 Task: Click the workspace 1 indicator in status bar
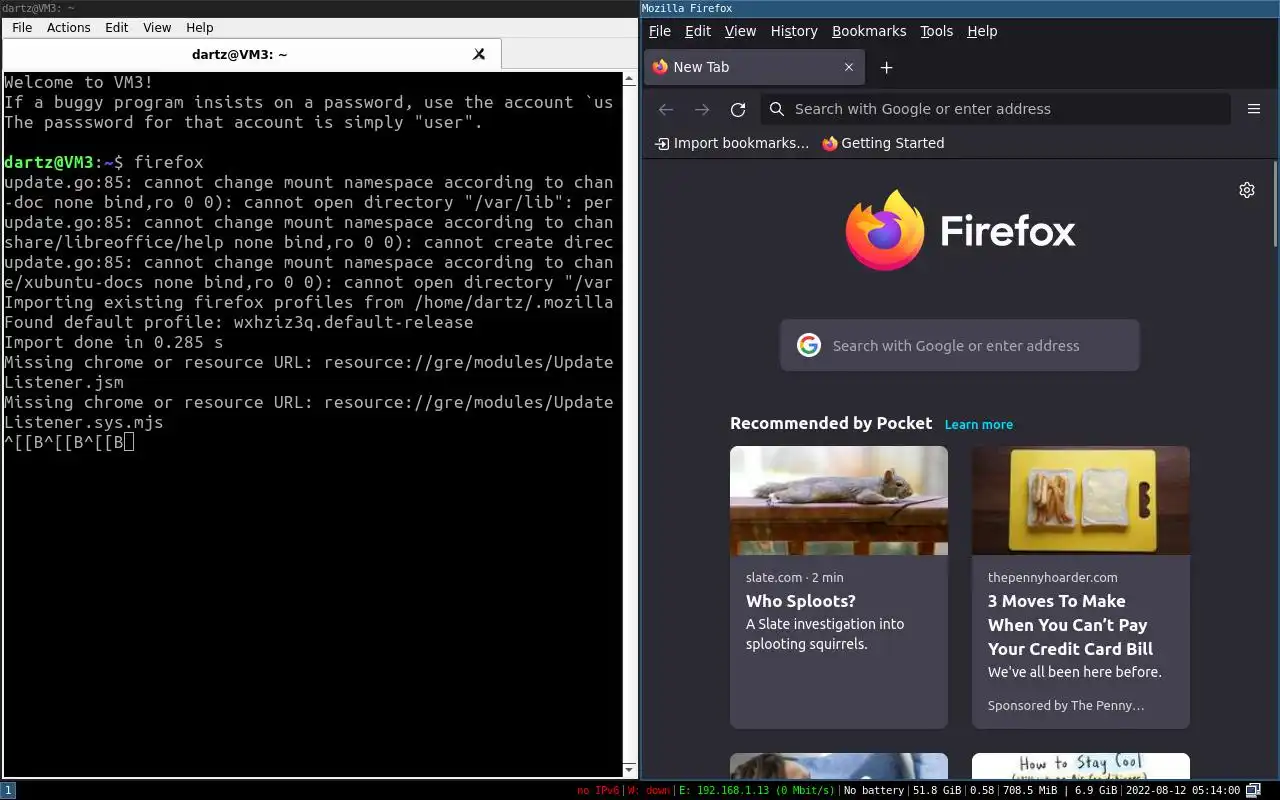[x=8, y=790]
